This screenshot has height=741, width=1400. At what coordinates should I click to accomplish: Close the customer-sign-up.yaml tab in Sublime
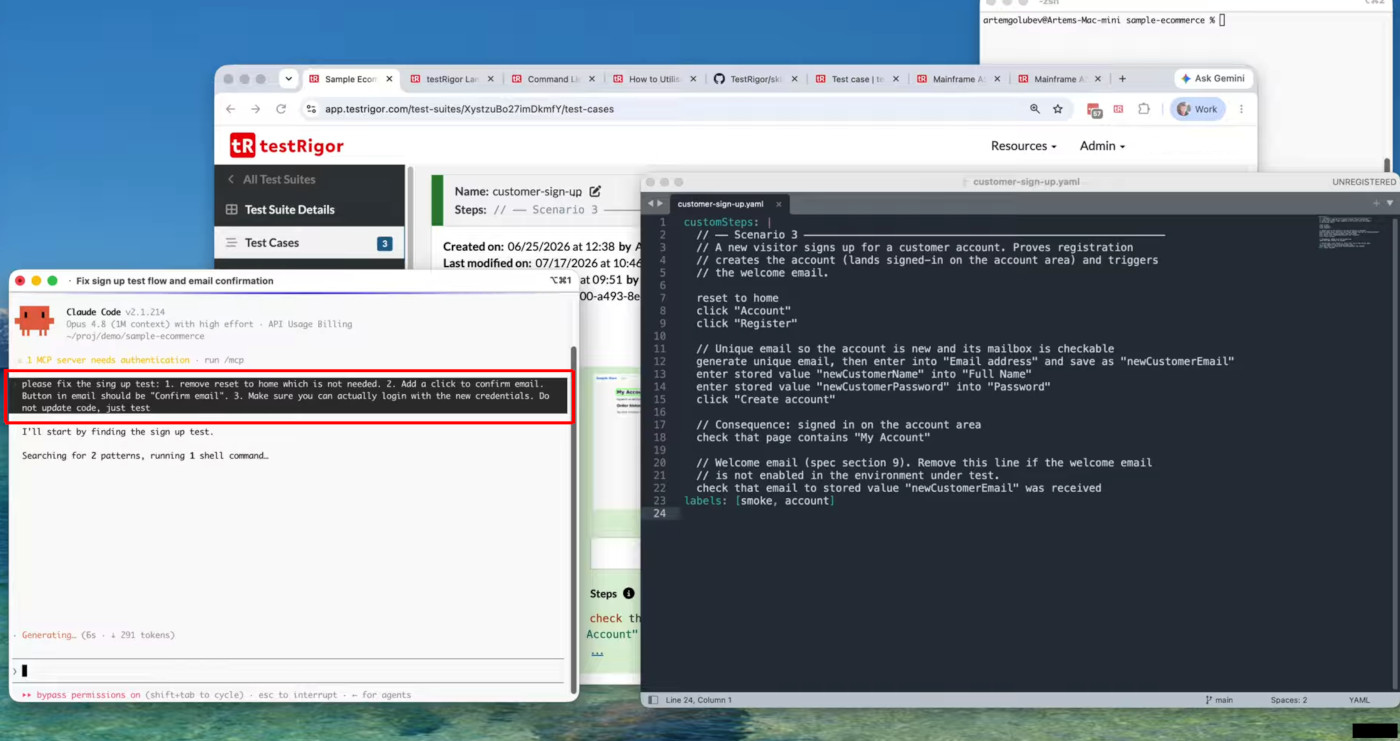tap(779, 204)
